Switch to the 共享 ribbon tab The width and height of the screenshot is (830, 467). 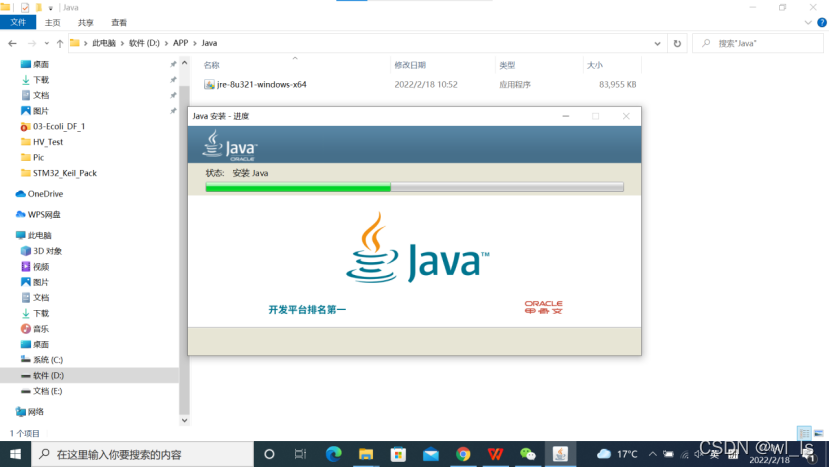click(x=85, y=23)
